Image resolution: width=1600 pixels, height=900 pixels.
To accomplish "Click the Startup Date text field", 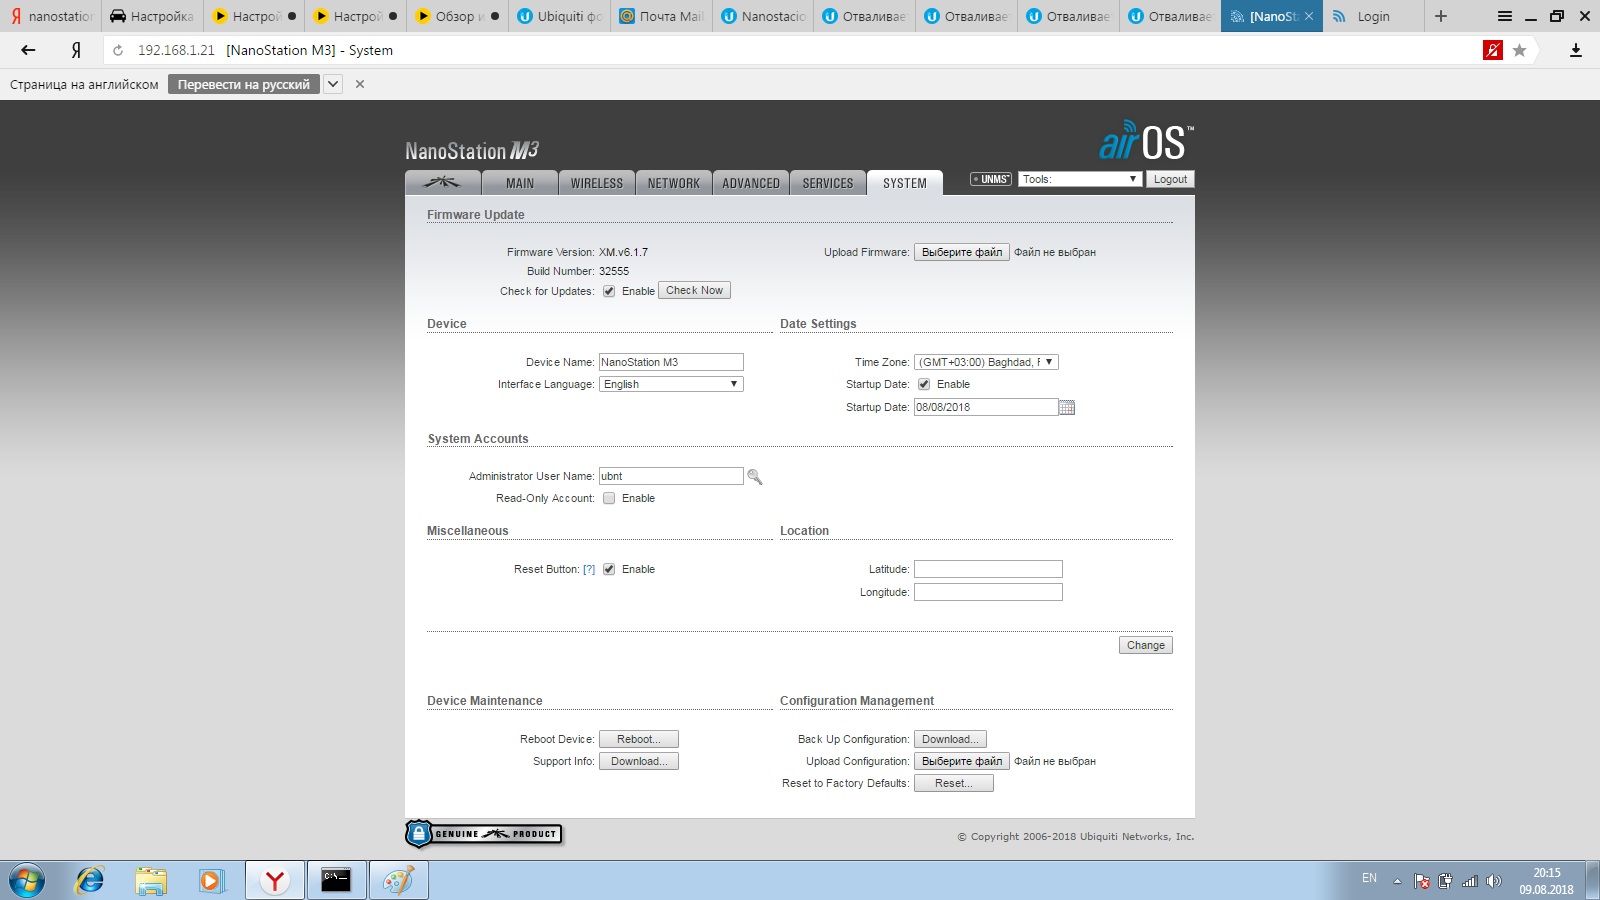I will 986,407.
